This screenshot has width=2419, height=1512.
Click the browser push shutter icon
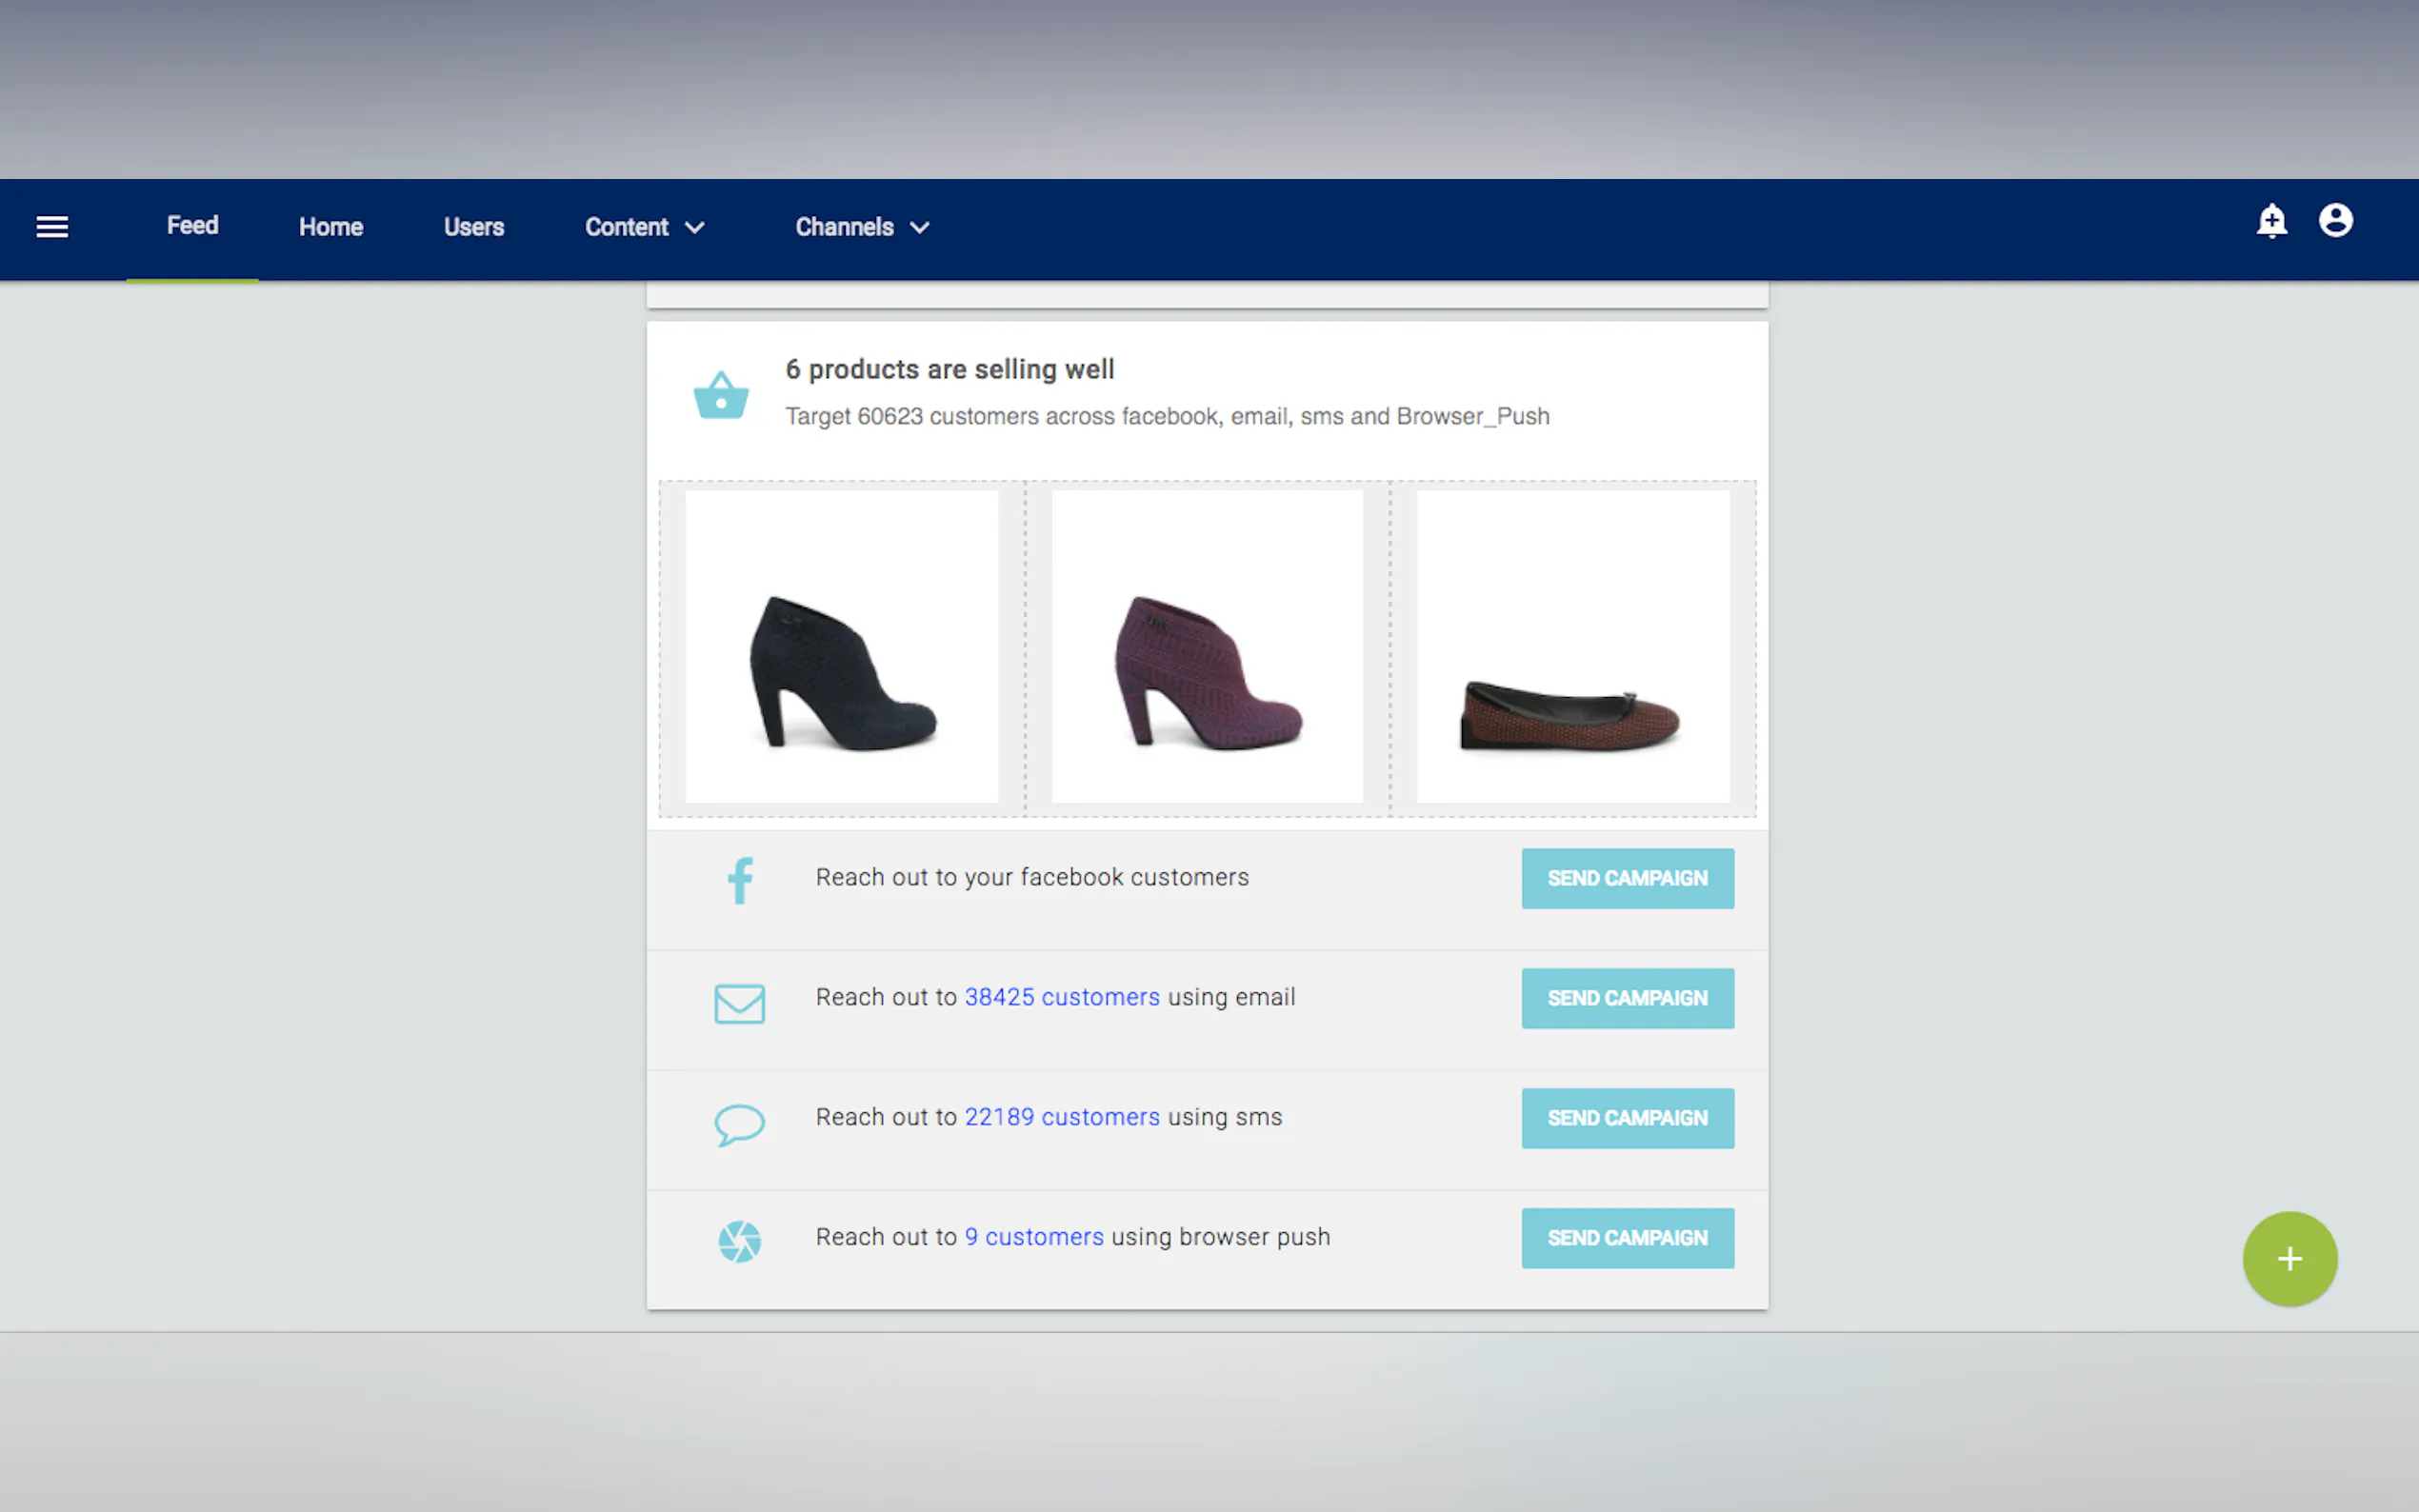coord(740,1241)
